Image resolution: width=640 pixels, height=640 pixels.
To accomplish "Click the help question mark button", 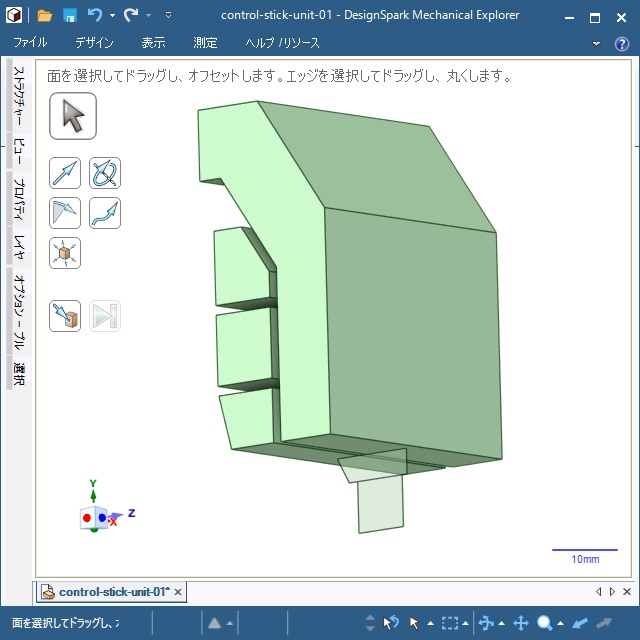I will coord(621,44).
